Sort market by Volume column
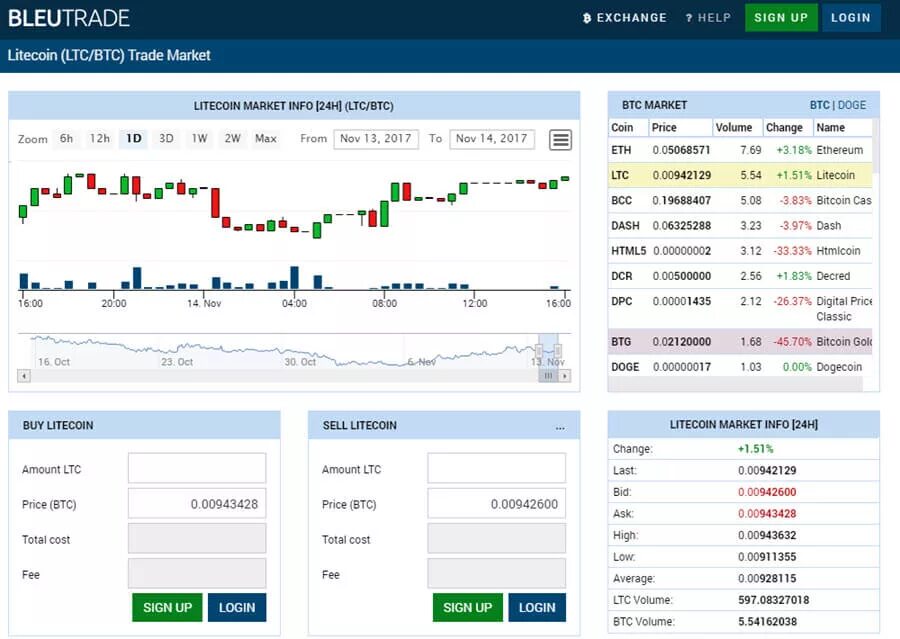 click(x=737, y=127)
